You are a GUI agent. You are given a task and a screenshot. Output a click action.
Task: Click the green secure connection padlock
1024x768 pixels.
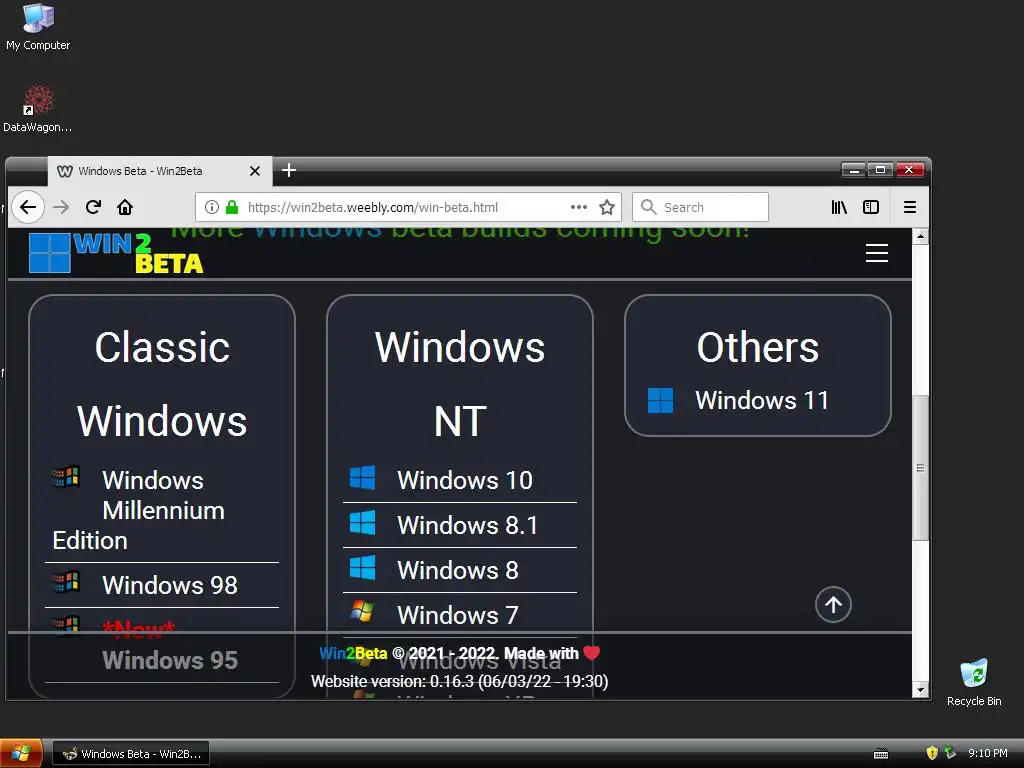tap(231, 207)
